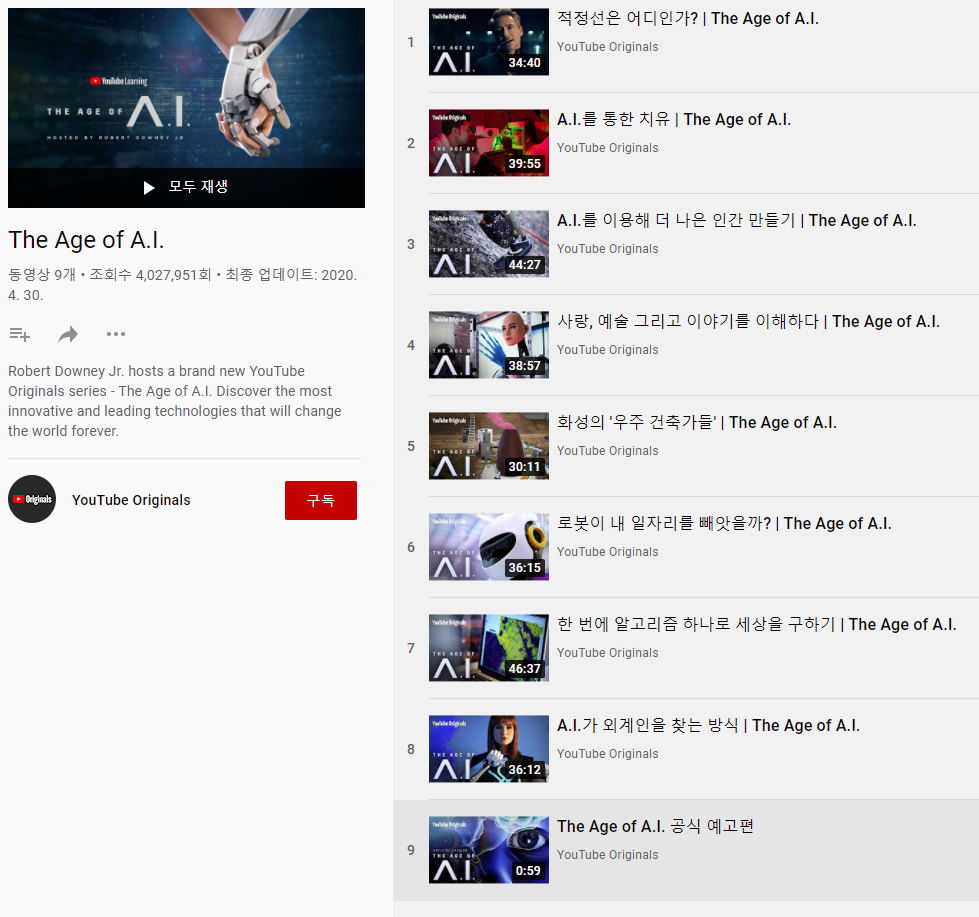Click YouTube Originals under video 2
Viewport: 979px width, 917px height.
tap(608, 148)
